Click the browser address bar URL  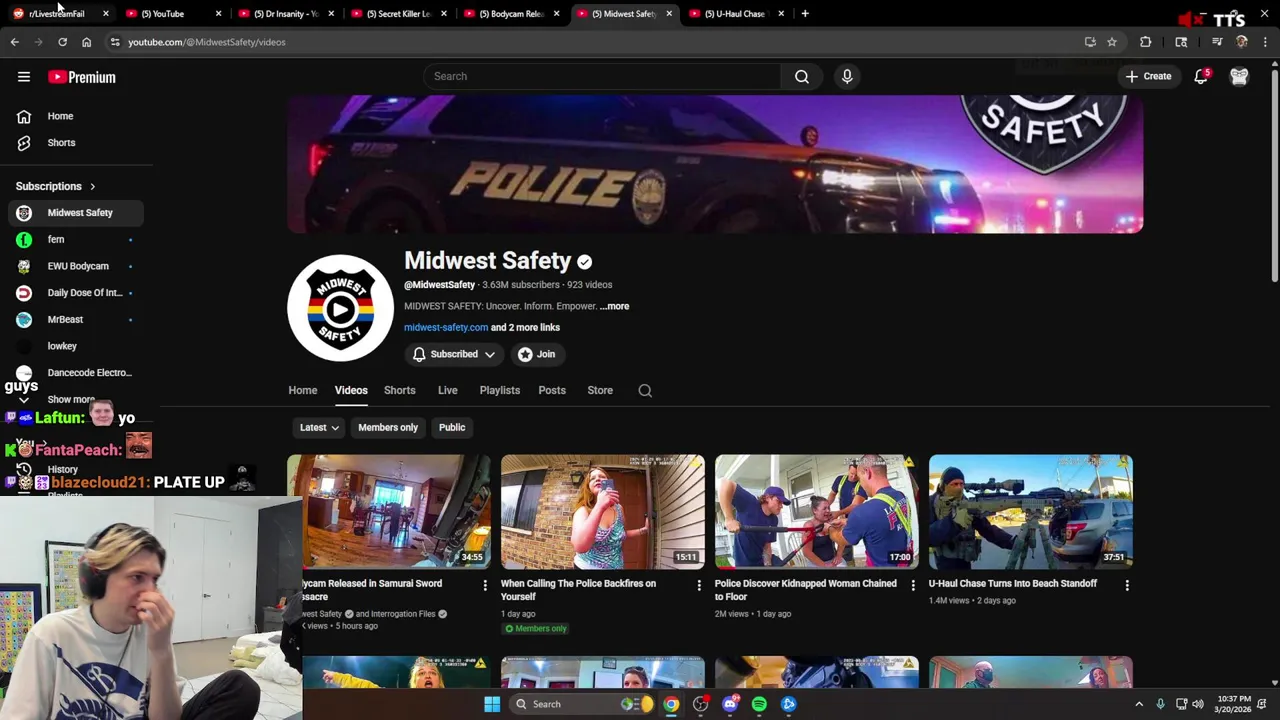pos(206,42)
